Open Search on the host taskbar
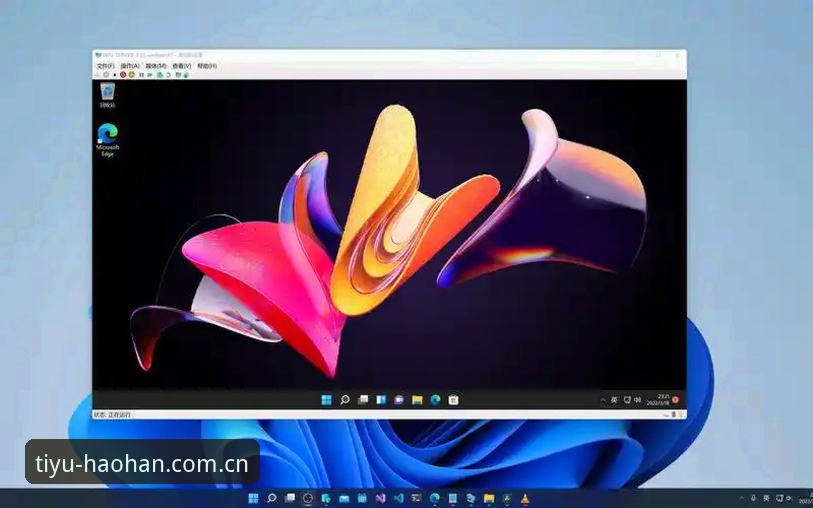This screenshot has width=813, height=508. pos(272,498)
